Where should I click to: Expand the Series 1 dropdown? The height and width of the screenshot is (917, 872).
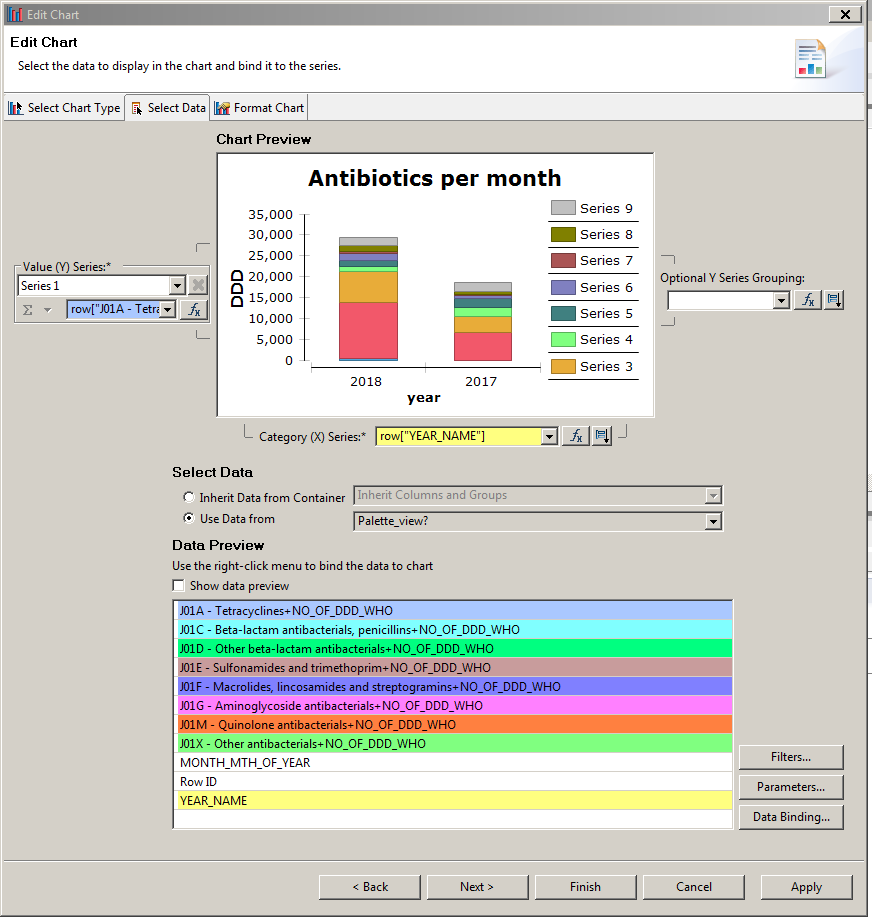click(x=177, y=286)
